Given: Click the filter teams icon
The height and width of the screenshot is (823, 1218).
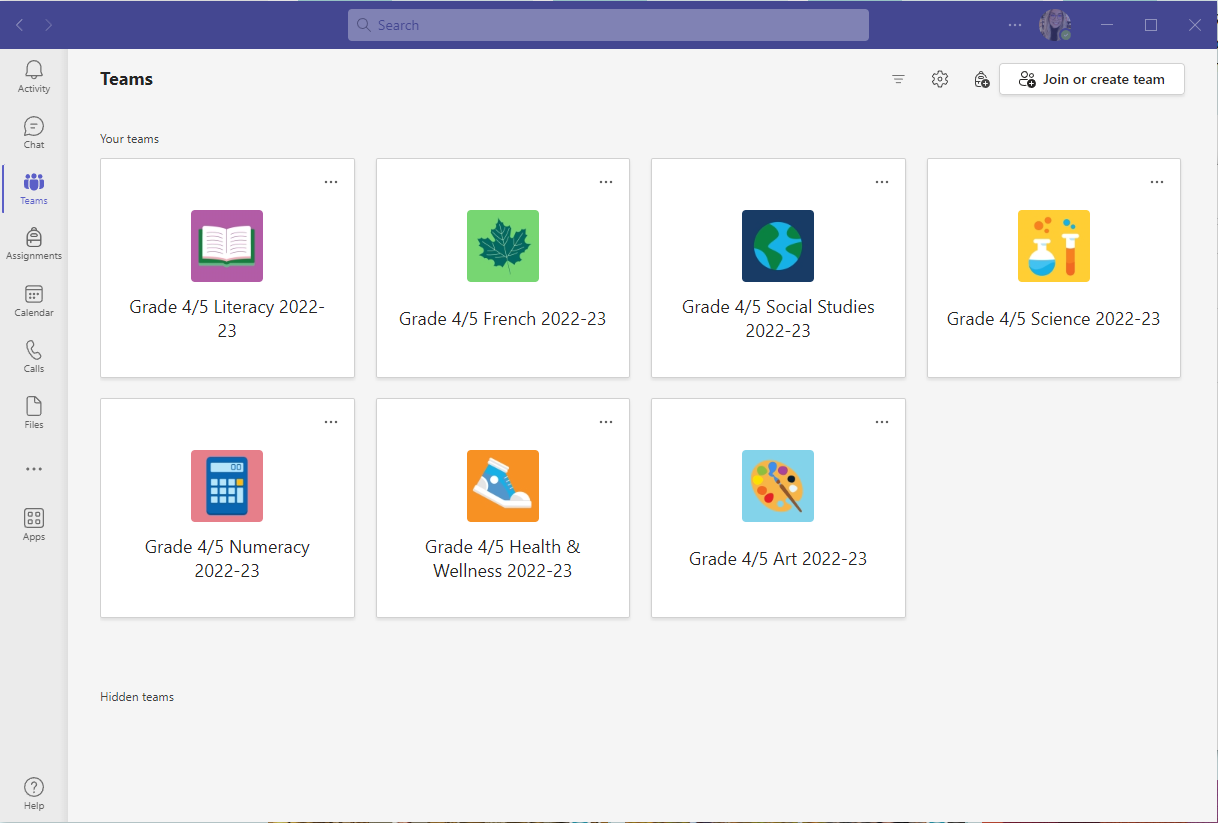Looking at the screenshot, I should pyautogui.click(x=898, y=80).
